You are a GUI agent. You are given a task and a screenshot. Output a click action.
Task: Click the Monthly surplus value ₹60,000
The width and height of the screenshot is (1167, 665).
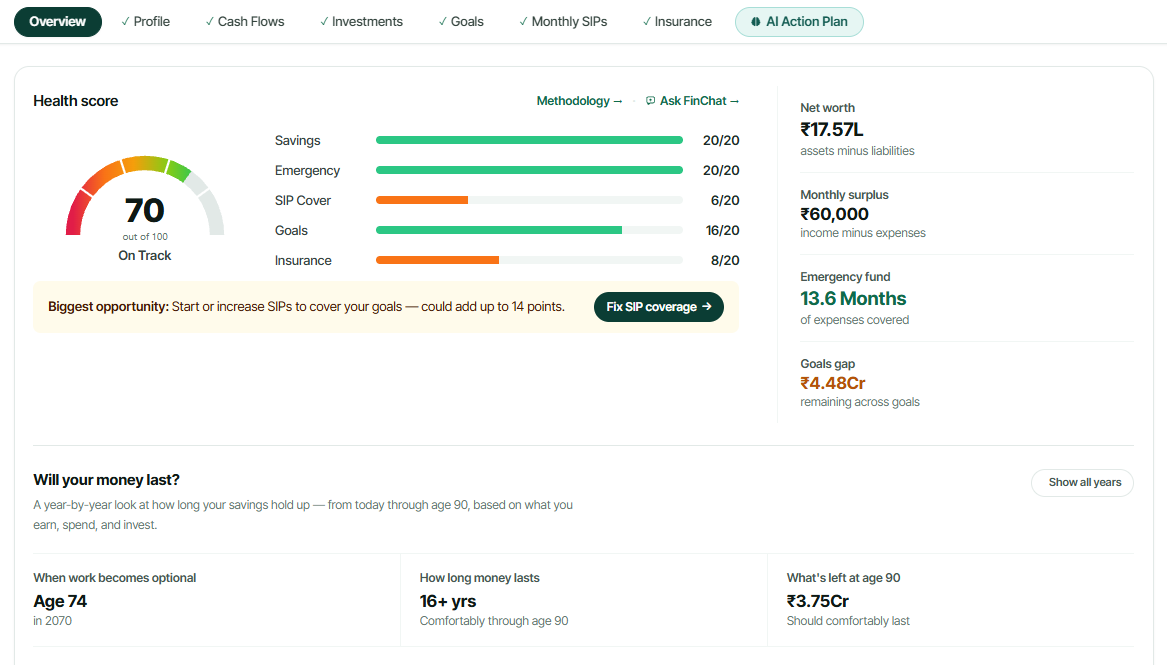[x=834, y=214]
